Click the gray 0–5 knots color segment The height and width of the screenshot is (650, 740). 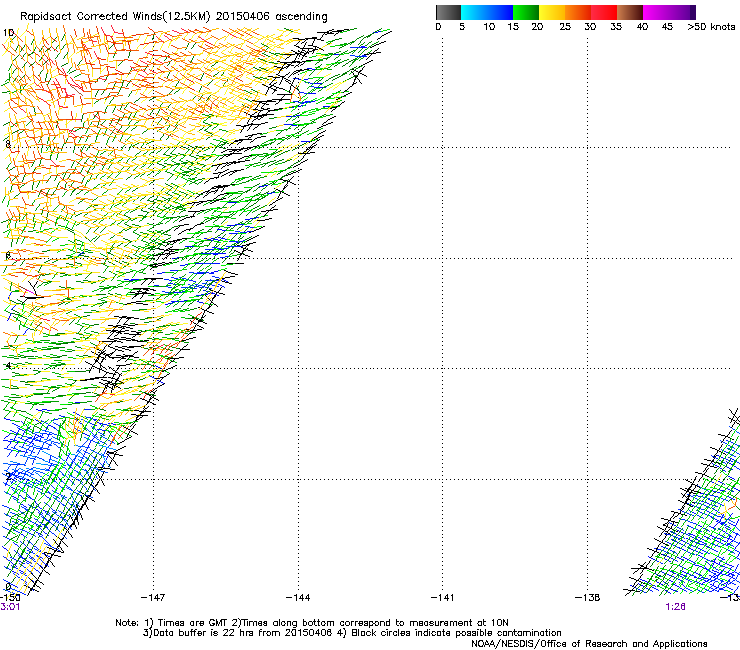(448, 12)
